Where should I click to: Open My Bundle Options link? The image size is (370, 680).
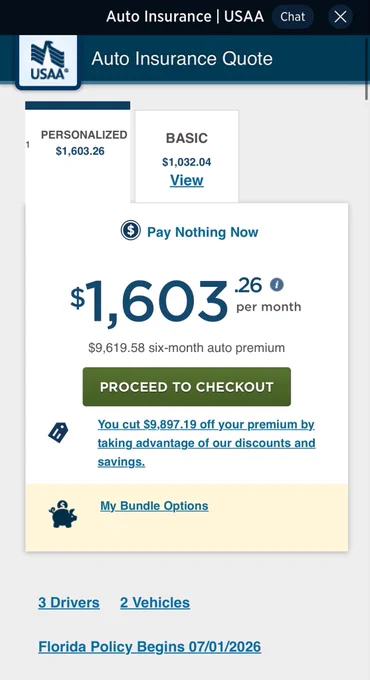point(154,506)
